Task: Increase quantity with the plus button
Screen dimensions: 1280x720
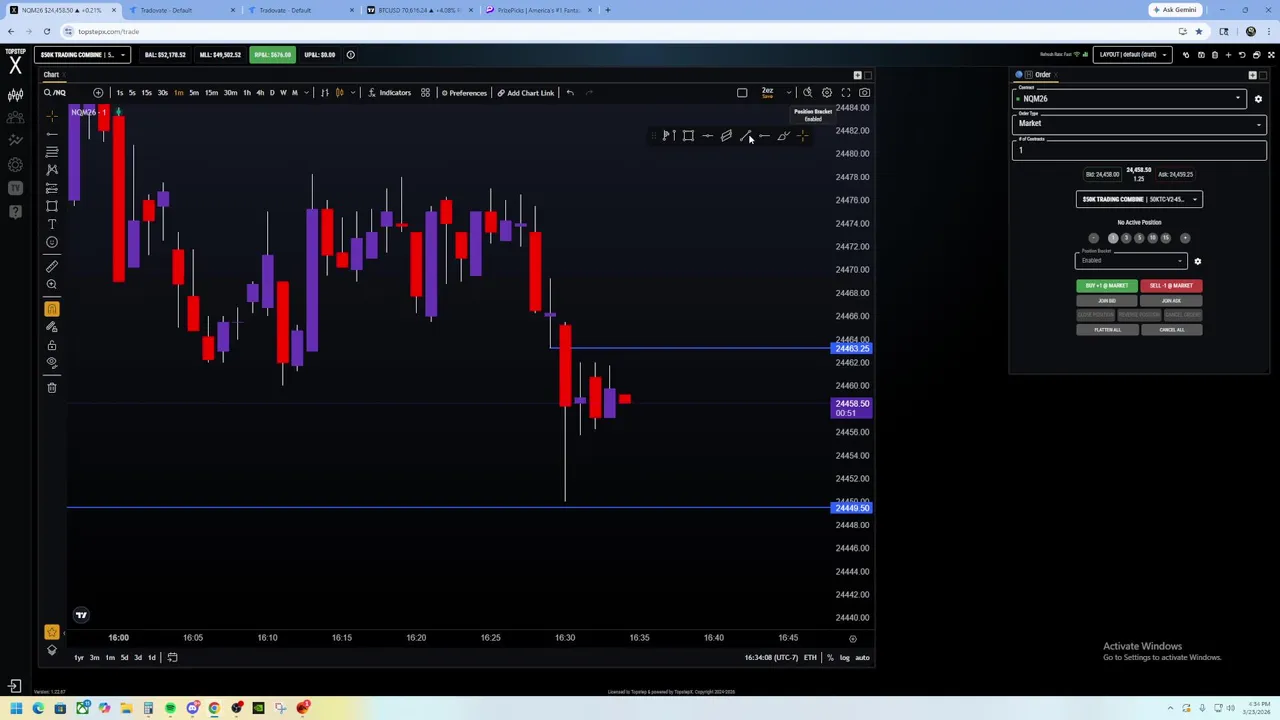Action: [x=1185, y=238]
